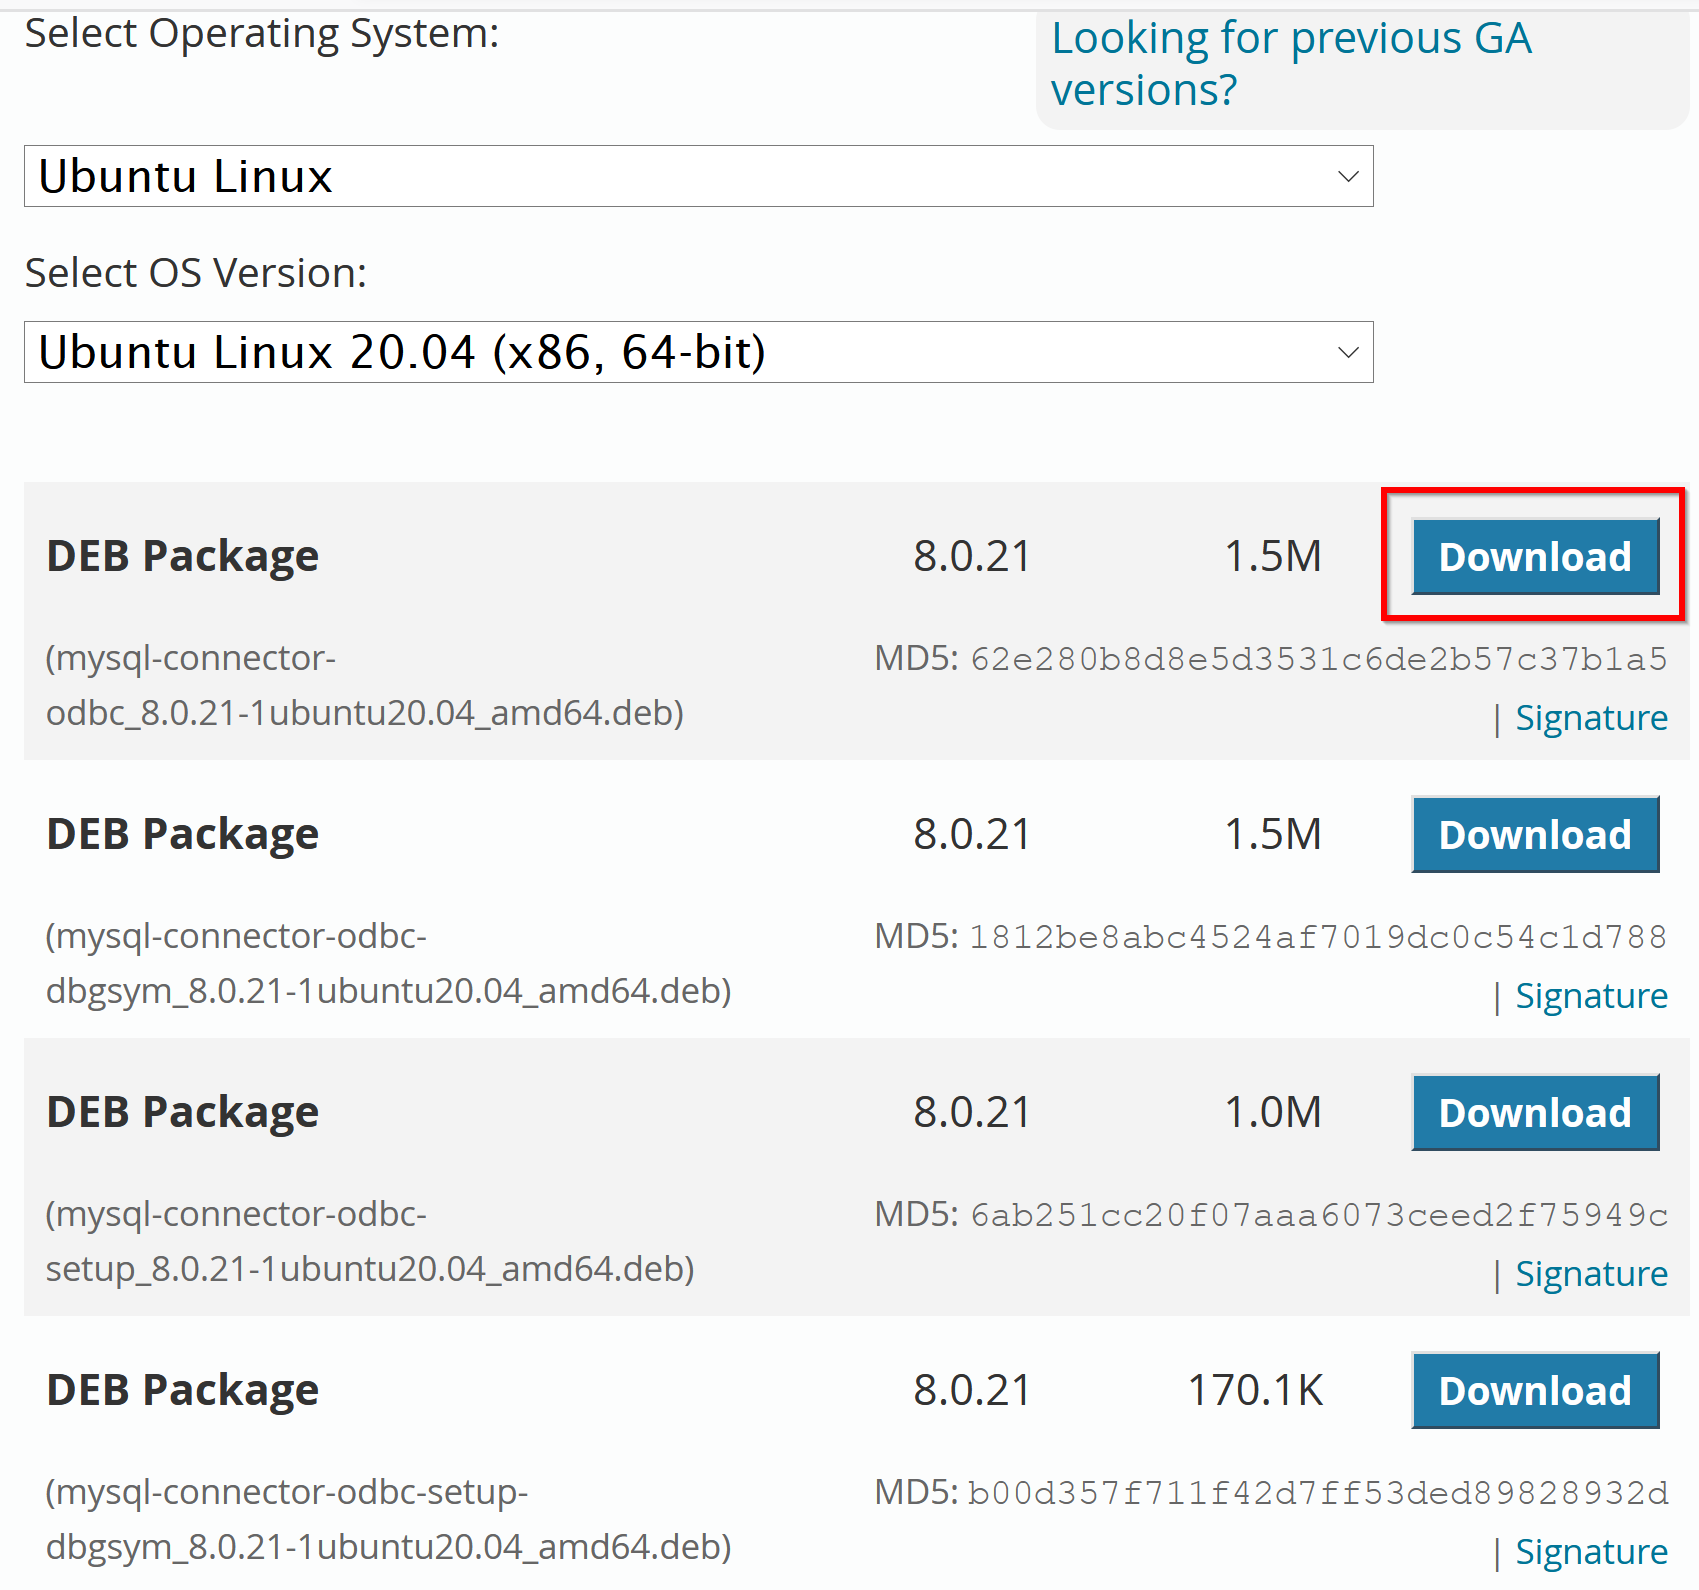Download the mysql-connector-odbc-setup-dbgsym DEB package
The image size is (1699, 1590).
click(1535, 1390)
